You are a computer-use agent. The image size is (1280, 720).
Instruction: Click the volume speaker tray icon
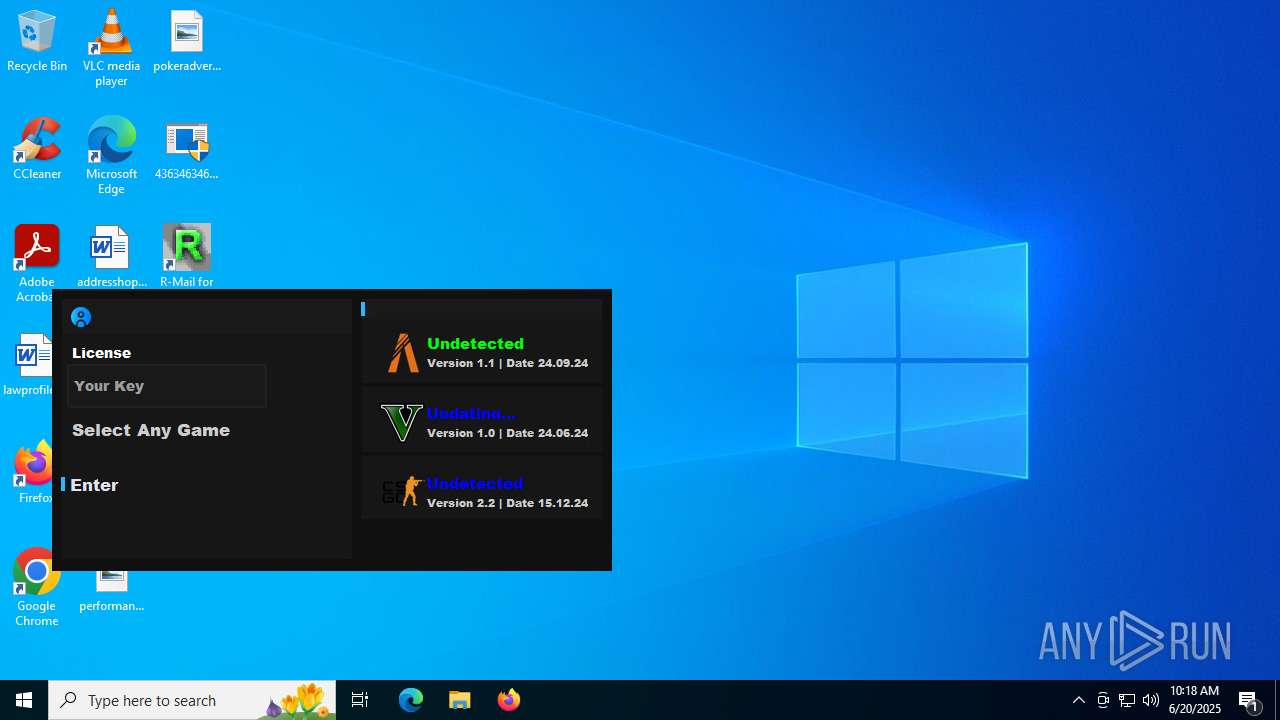click(1151, 700)
